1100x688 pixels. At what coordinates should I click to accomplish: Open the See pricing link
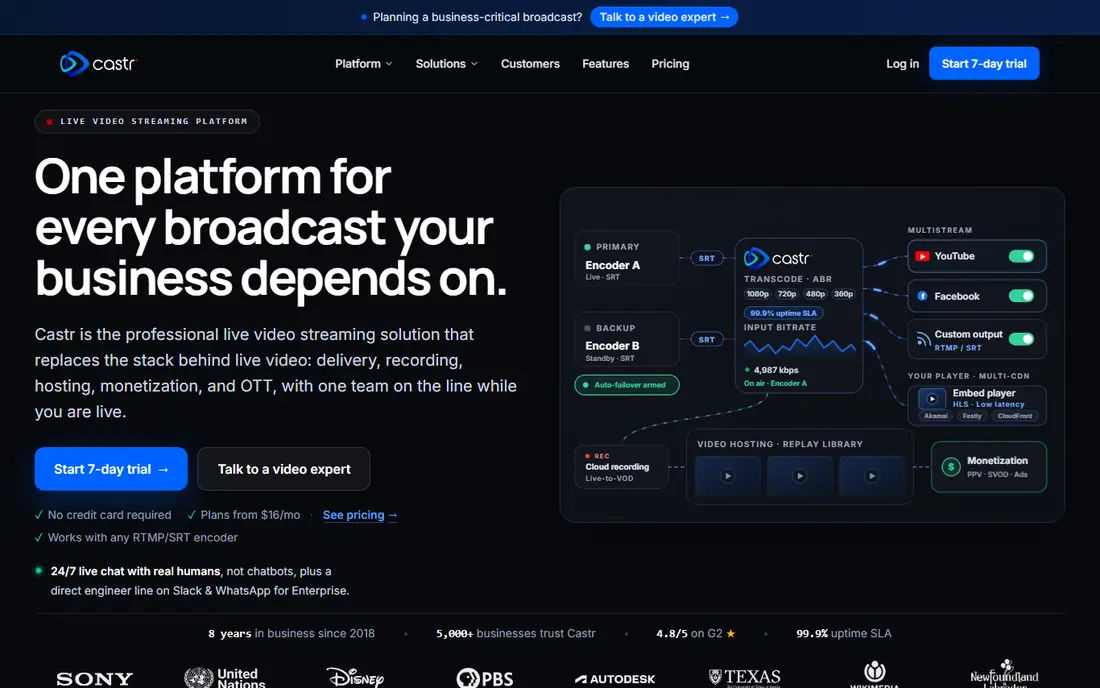360,515
